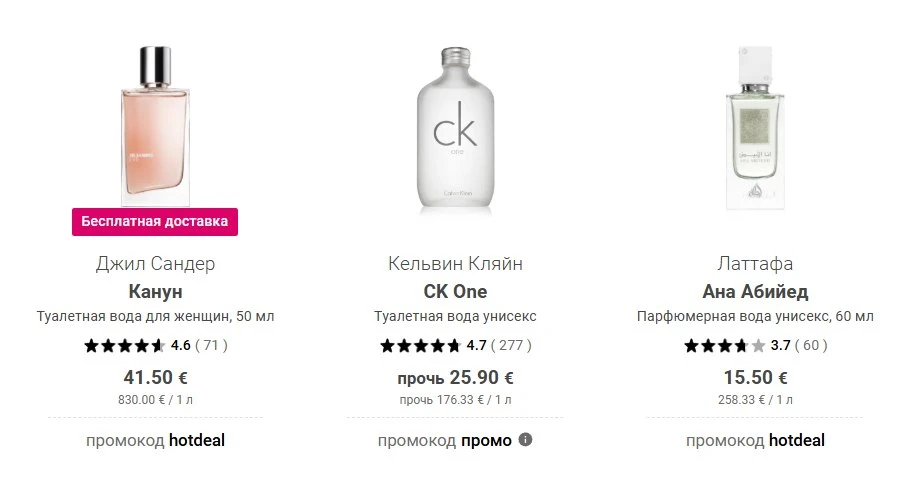Open the CK One product title
The height and width of the screenshot is (499, 904).
pyautogui.click(x=455, y=292)
